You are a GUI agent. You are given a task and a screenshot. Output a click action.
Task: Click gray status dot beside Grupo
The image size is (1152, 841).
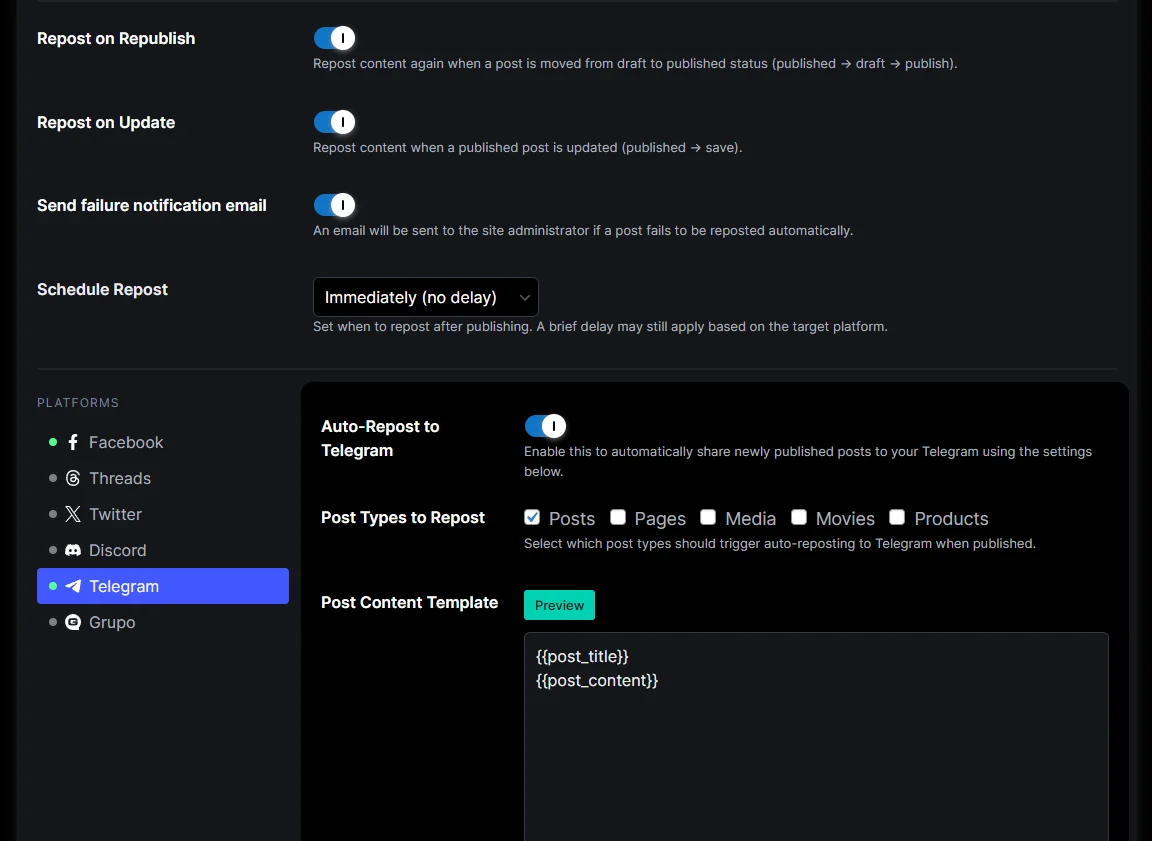pyautogui.click(x=53, y=622)
